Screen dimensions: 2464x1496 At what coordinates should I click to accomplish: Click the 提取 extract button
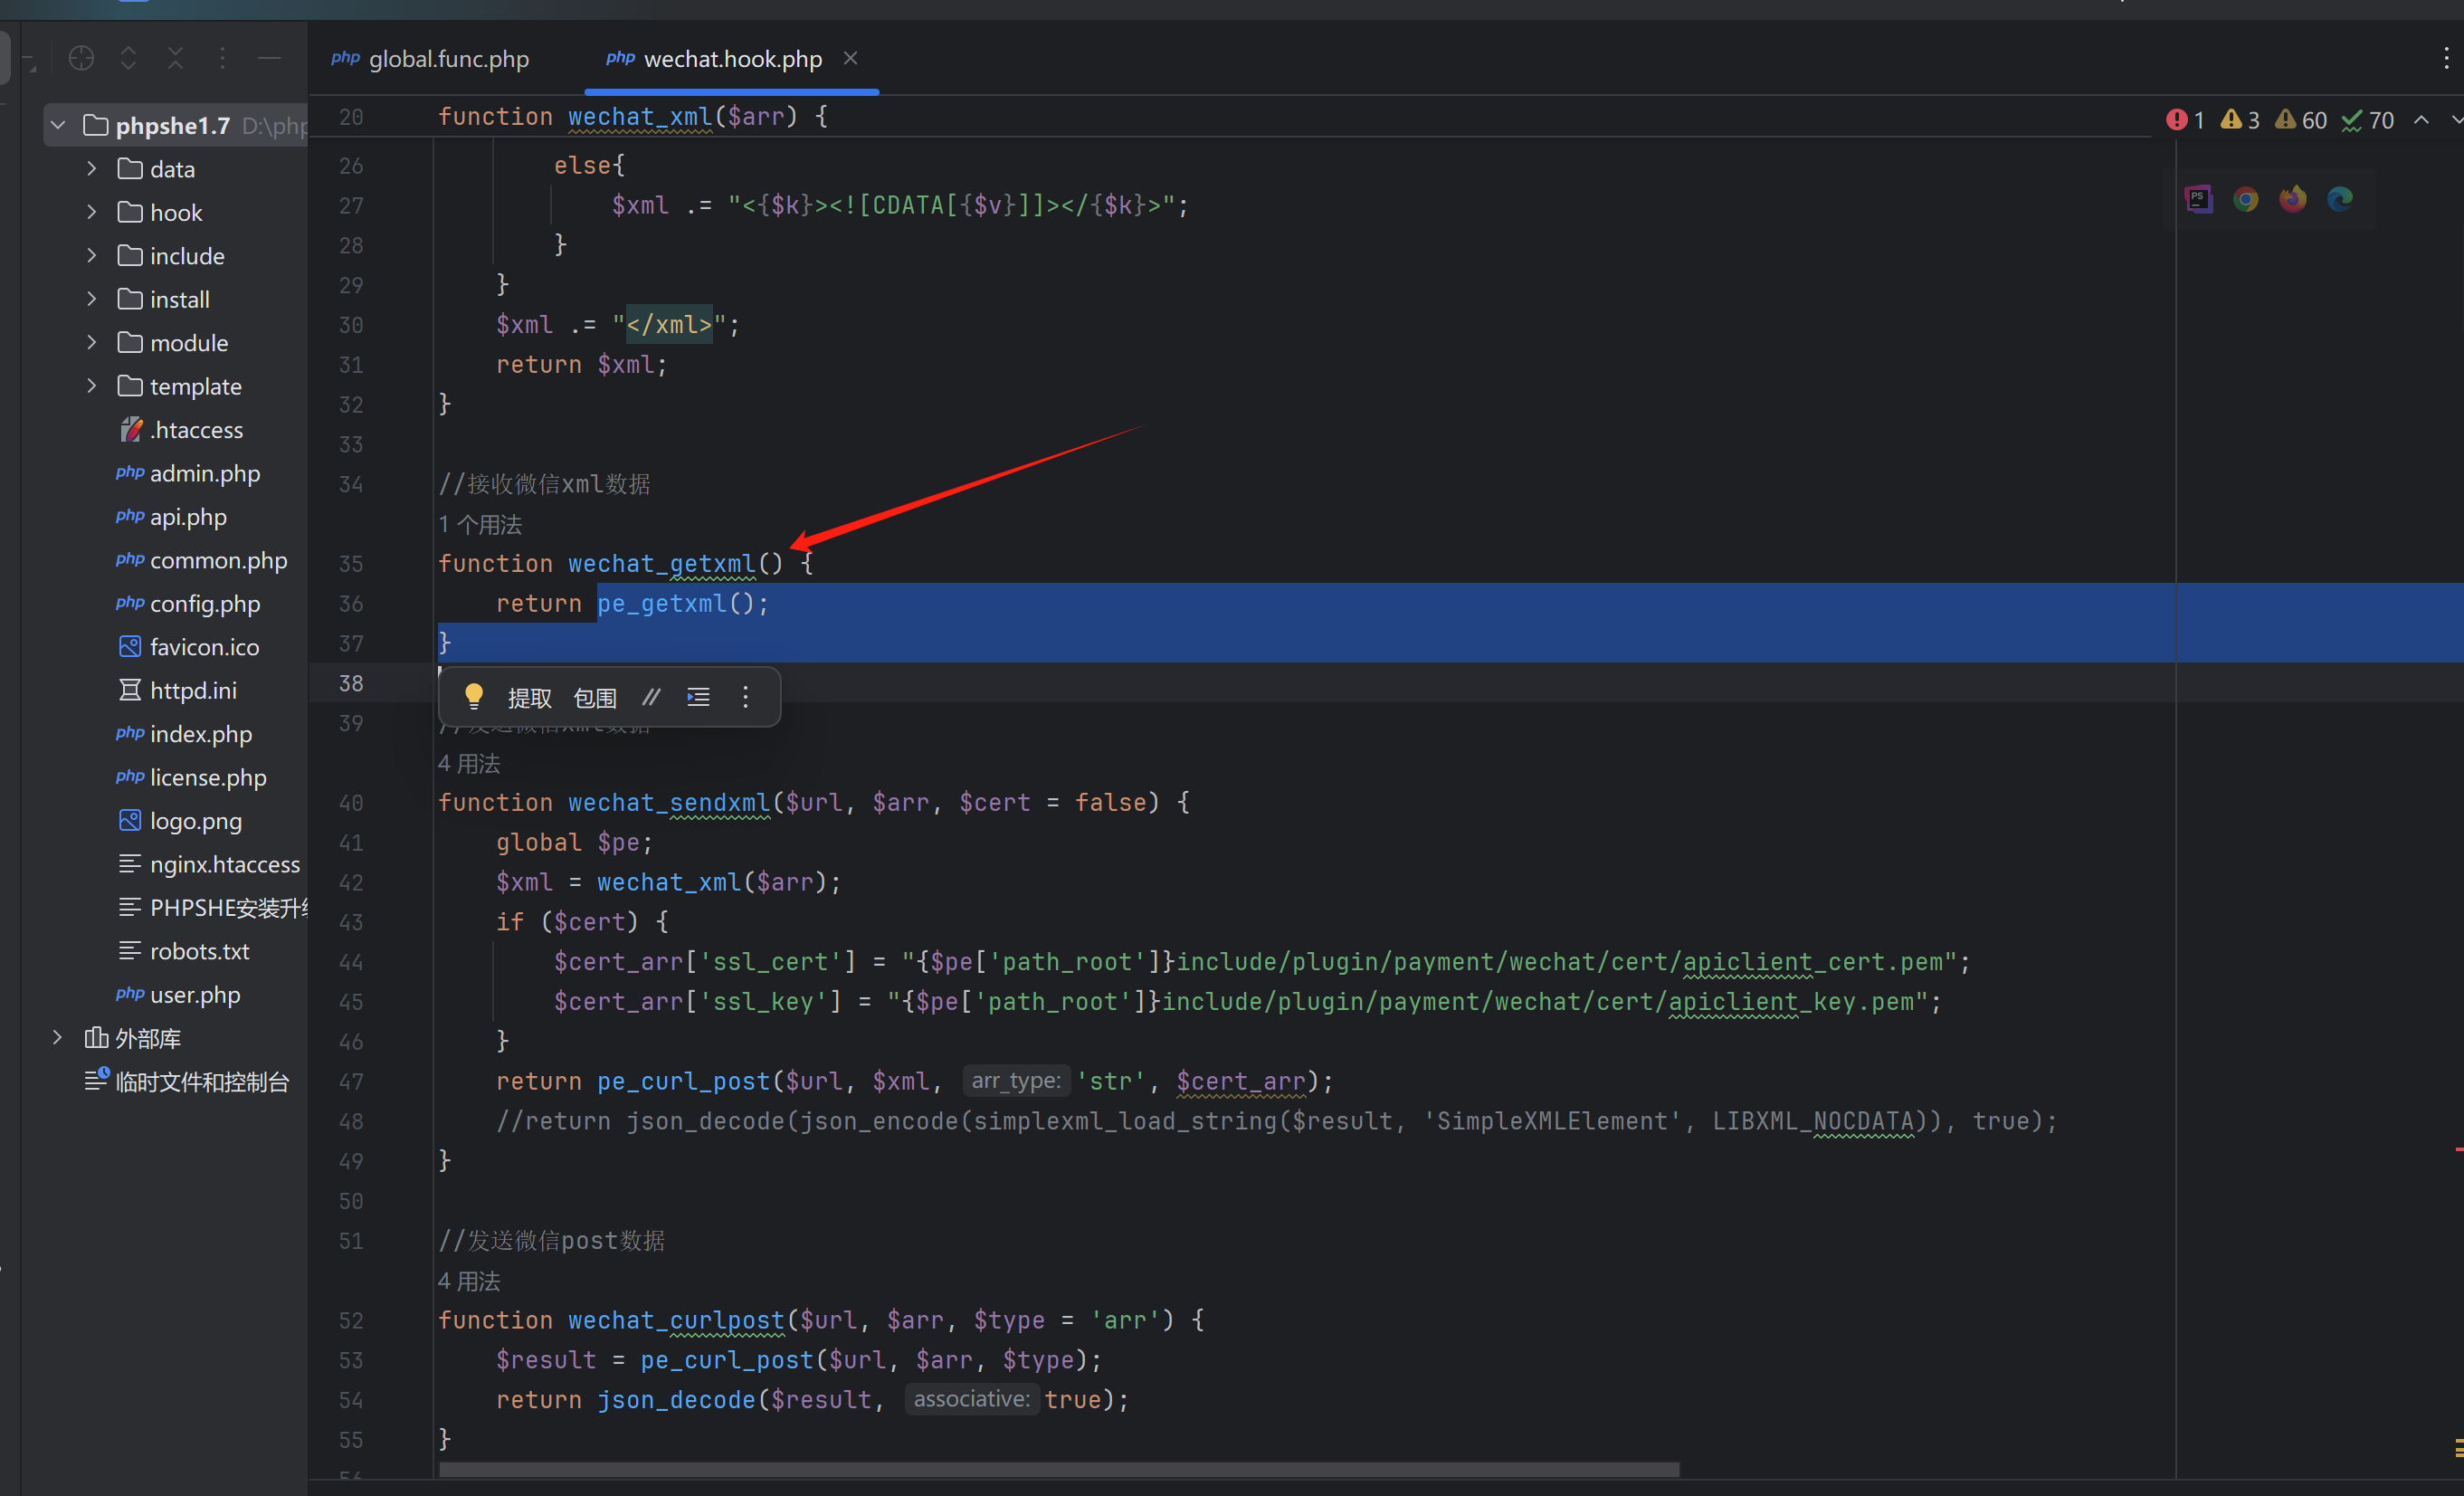[529, 698]
